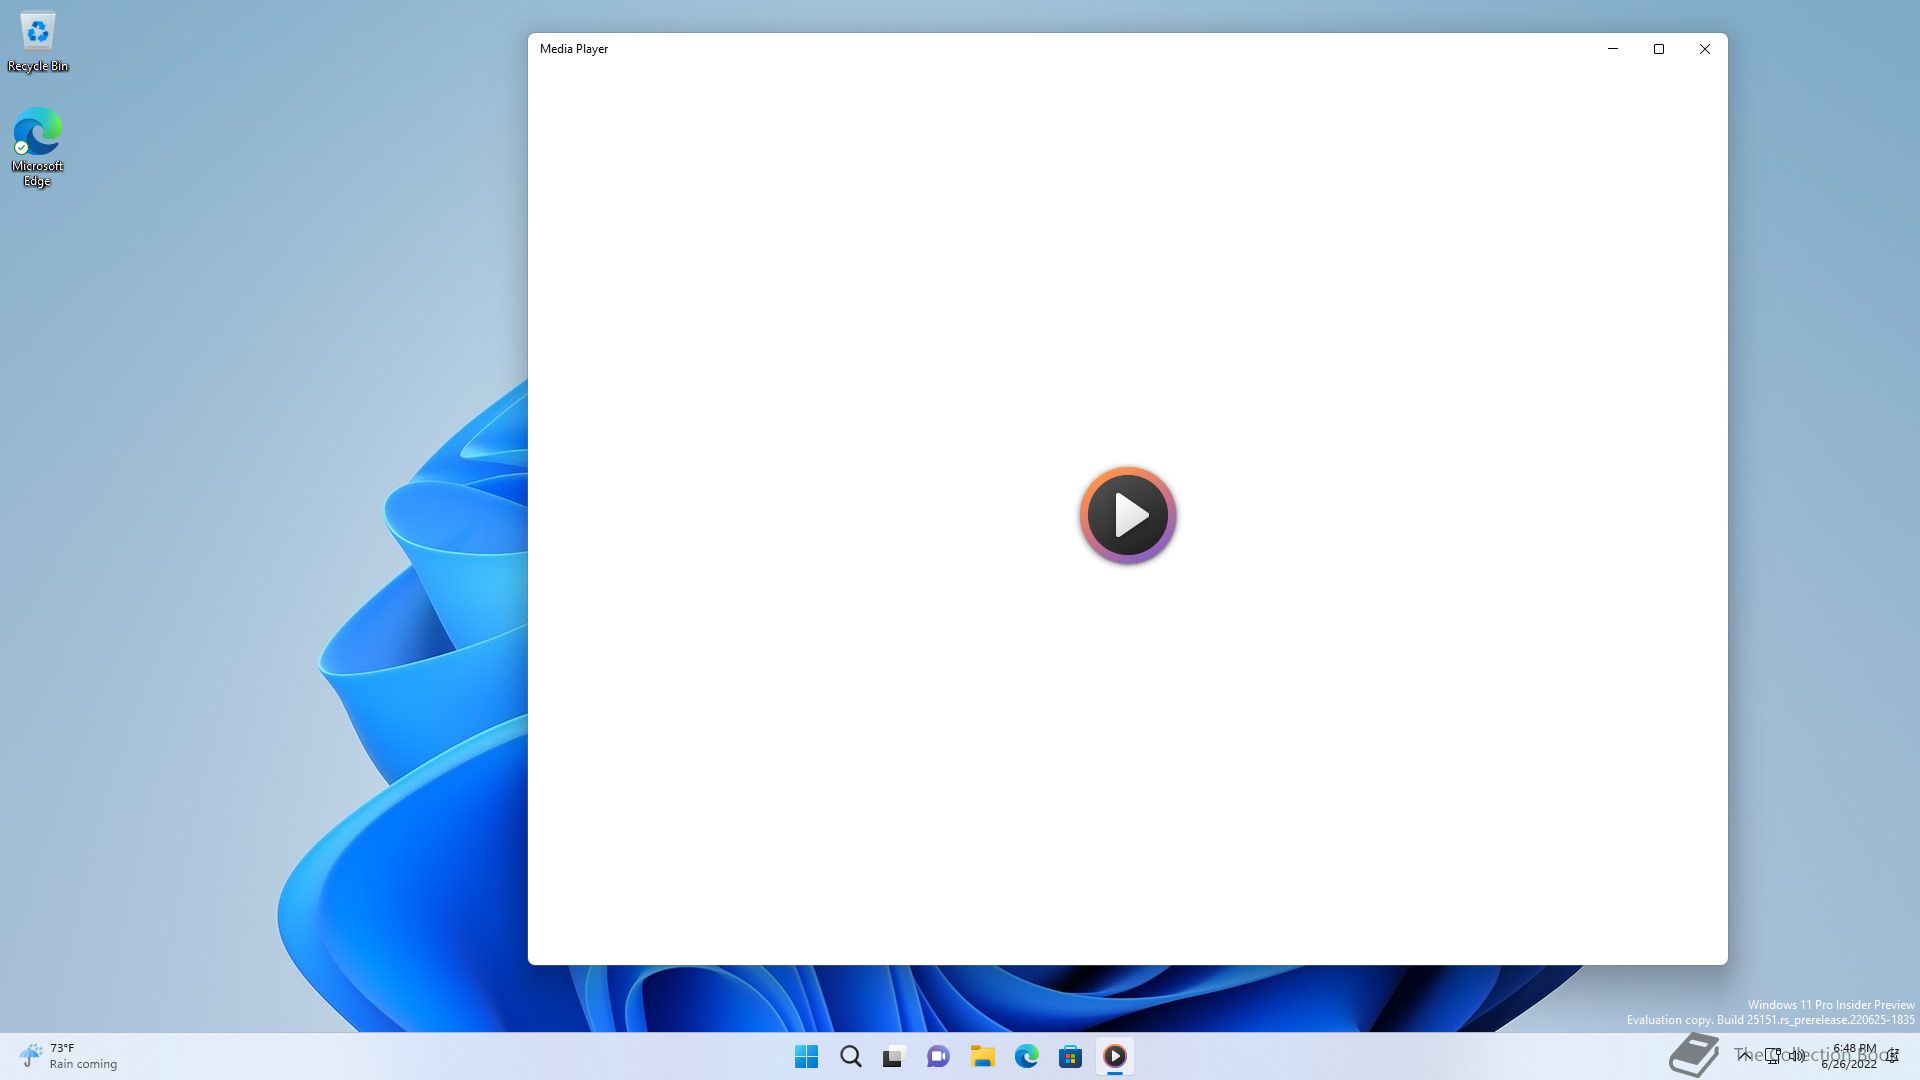Expand the hidden system tray icons chevron

[x=1744, y=1055]
